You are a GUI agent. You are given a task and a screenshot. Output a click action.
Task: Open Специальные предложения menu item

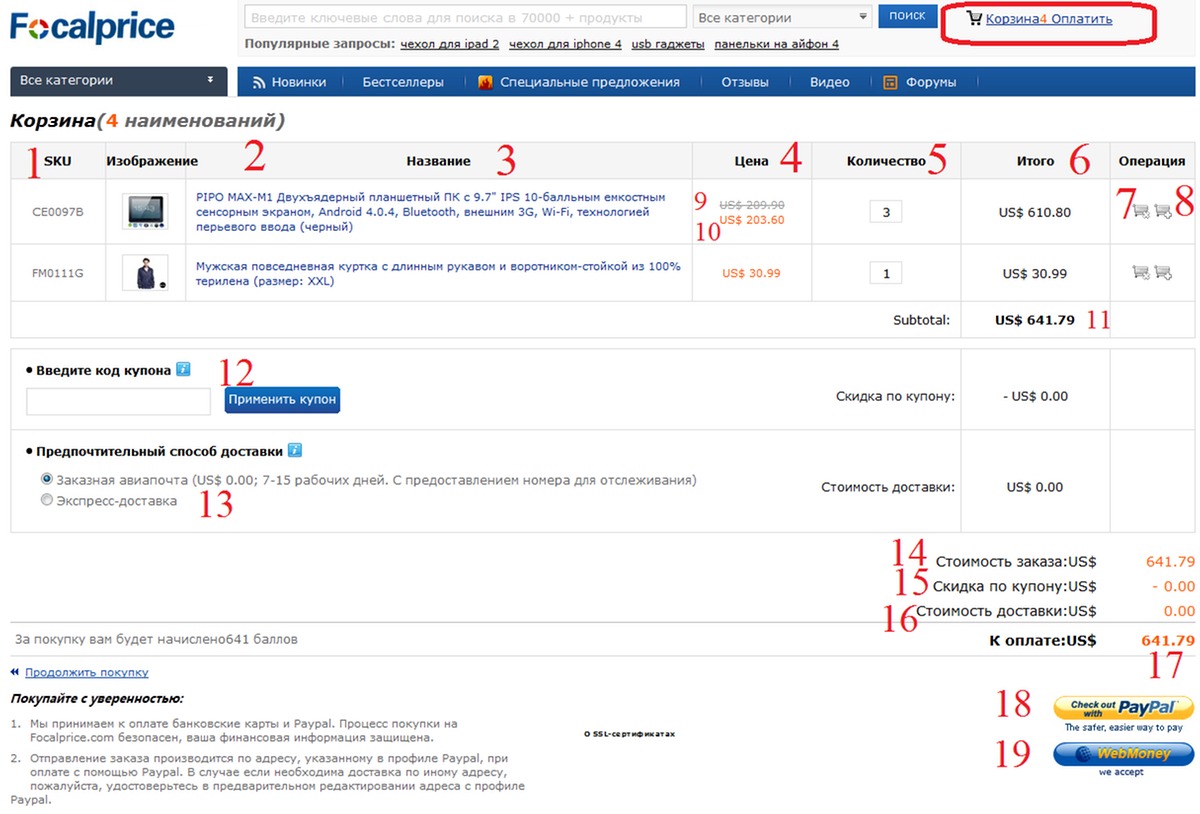pos(580,82)
